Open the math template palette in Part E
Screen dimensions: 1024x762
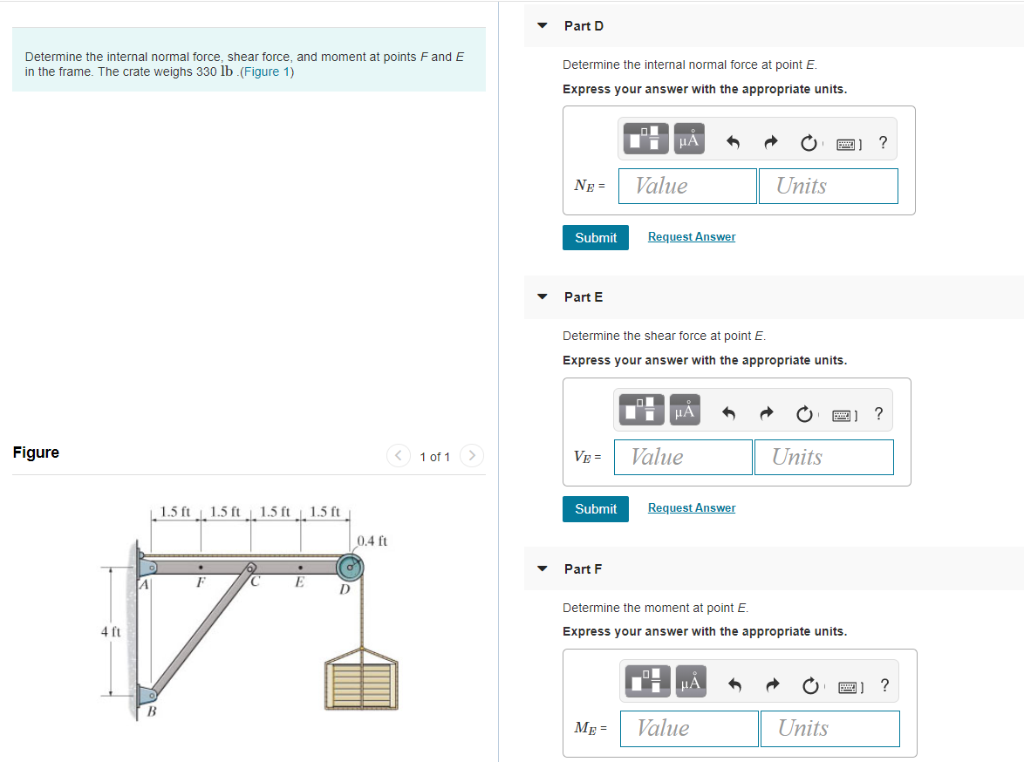[643, 410]
